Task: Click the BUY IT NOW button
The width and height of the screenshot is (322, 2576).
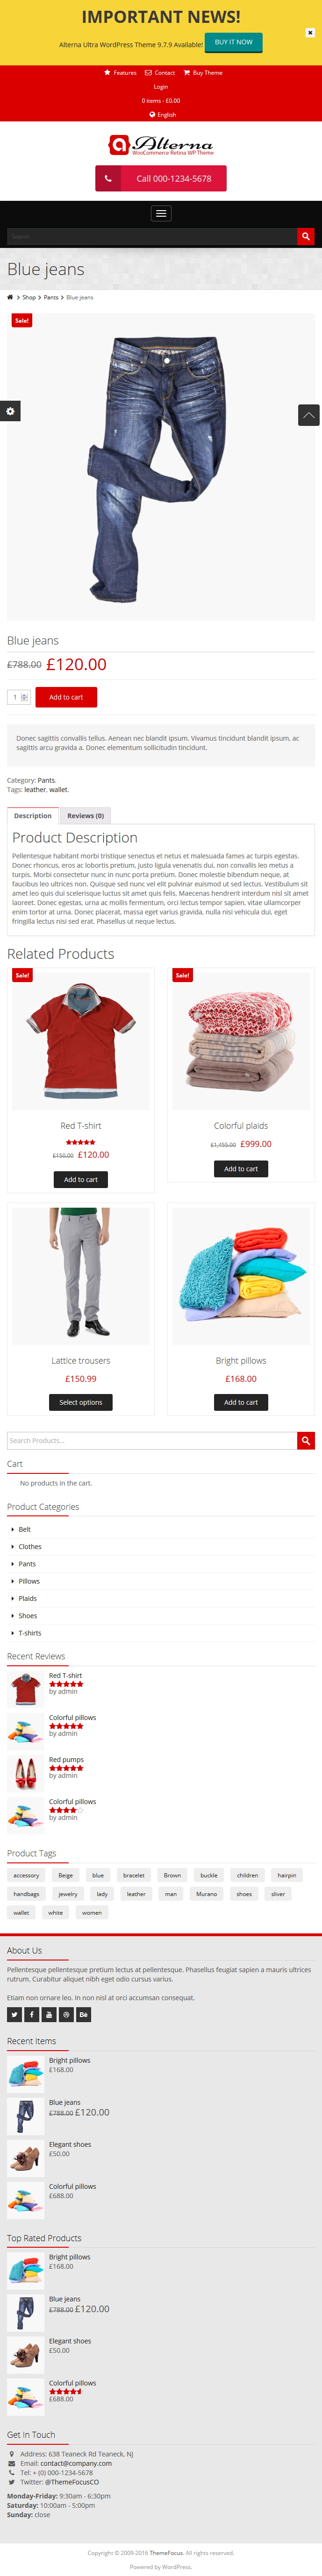Action: [x=234, y=42]
